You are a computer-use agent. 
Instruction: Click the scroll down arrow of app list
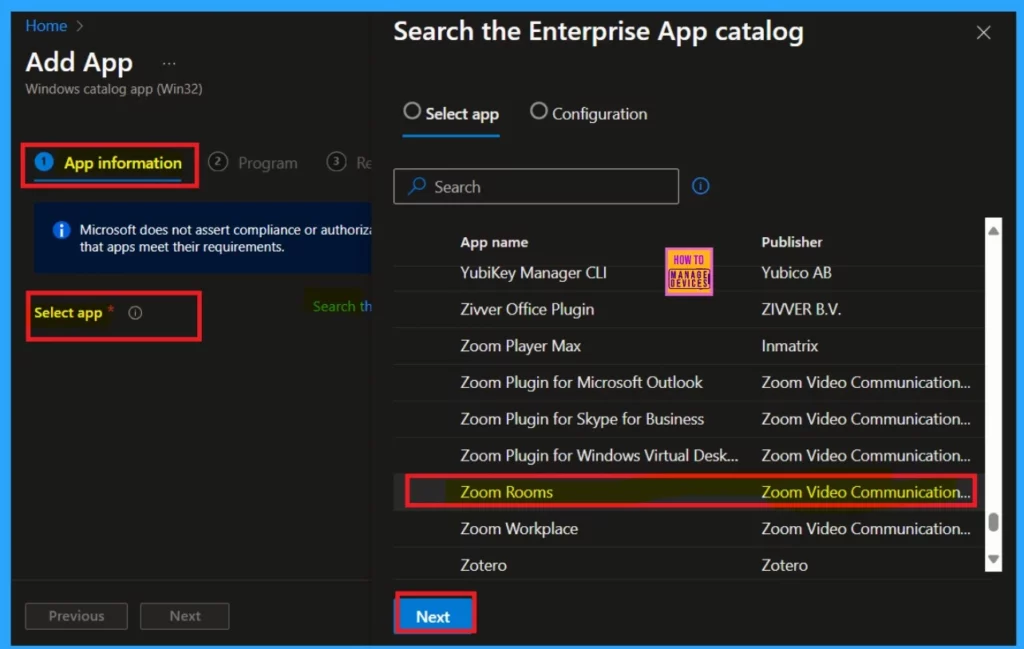(993, 559)
